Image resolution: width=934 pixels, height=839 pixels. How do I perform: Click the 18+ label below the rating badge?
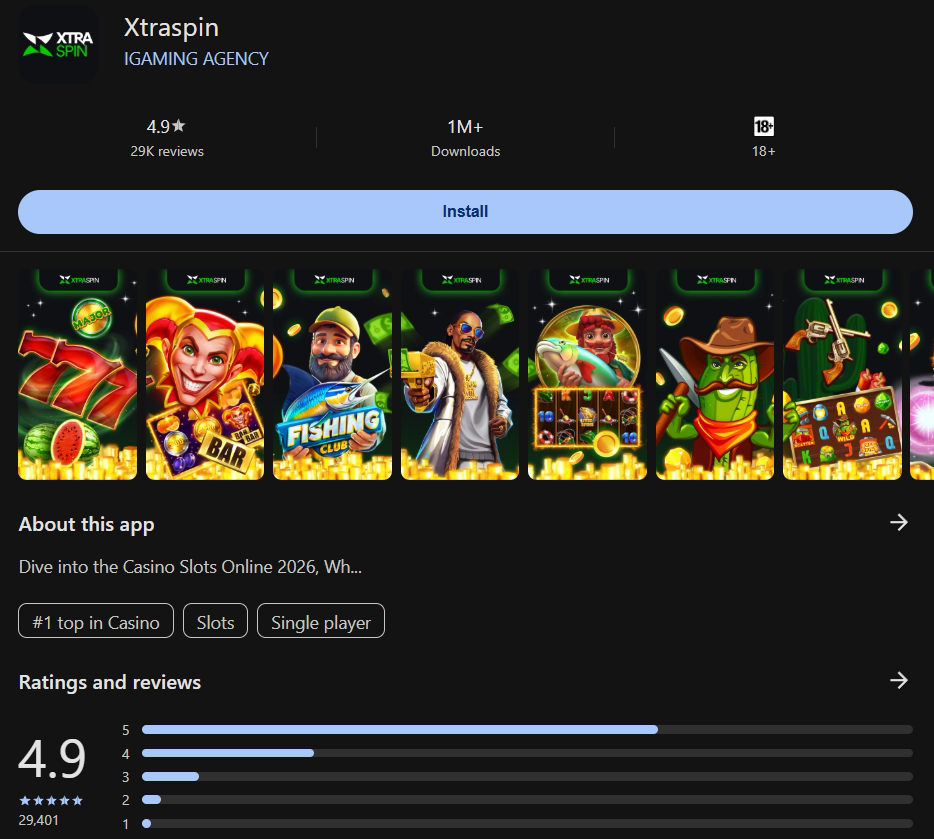click(x=764, y=151)
